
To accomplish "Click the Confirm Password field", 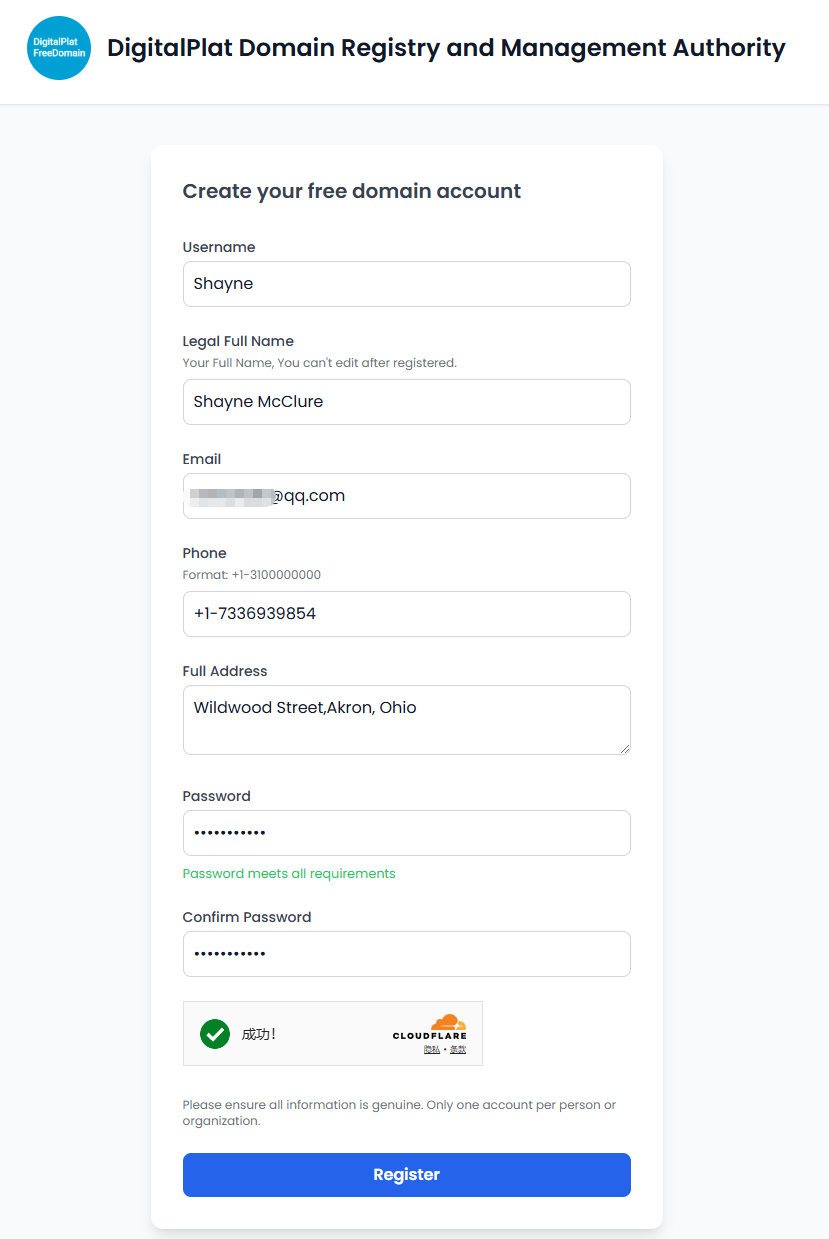I will (x=406, y=954).
